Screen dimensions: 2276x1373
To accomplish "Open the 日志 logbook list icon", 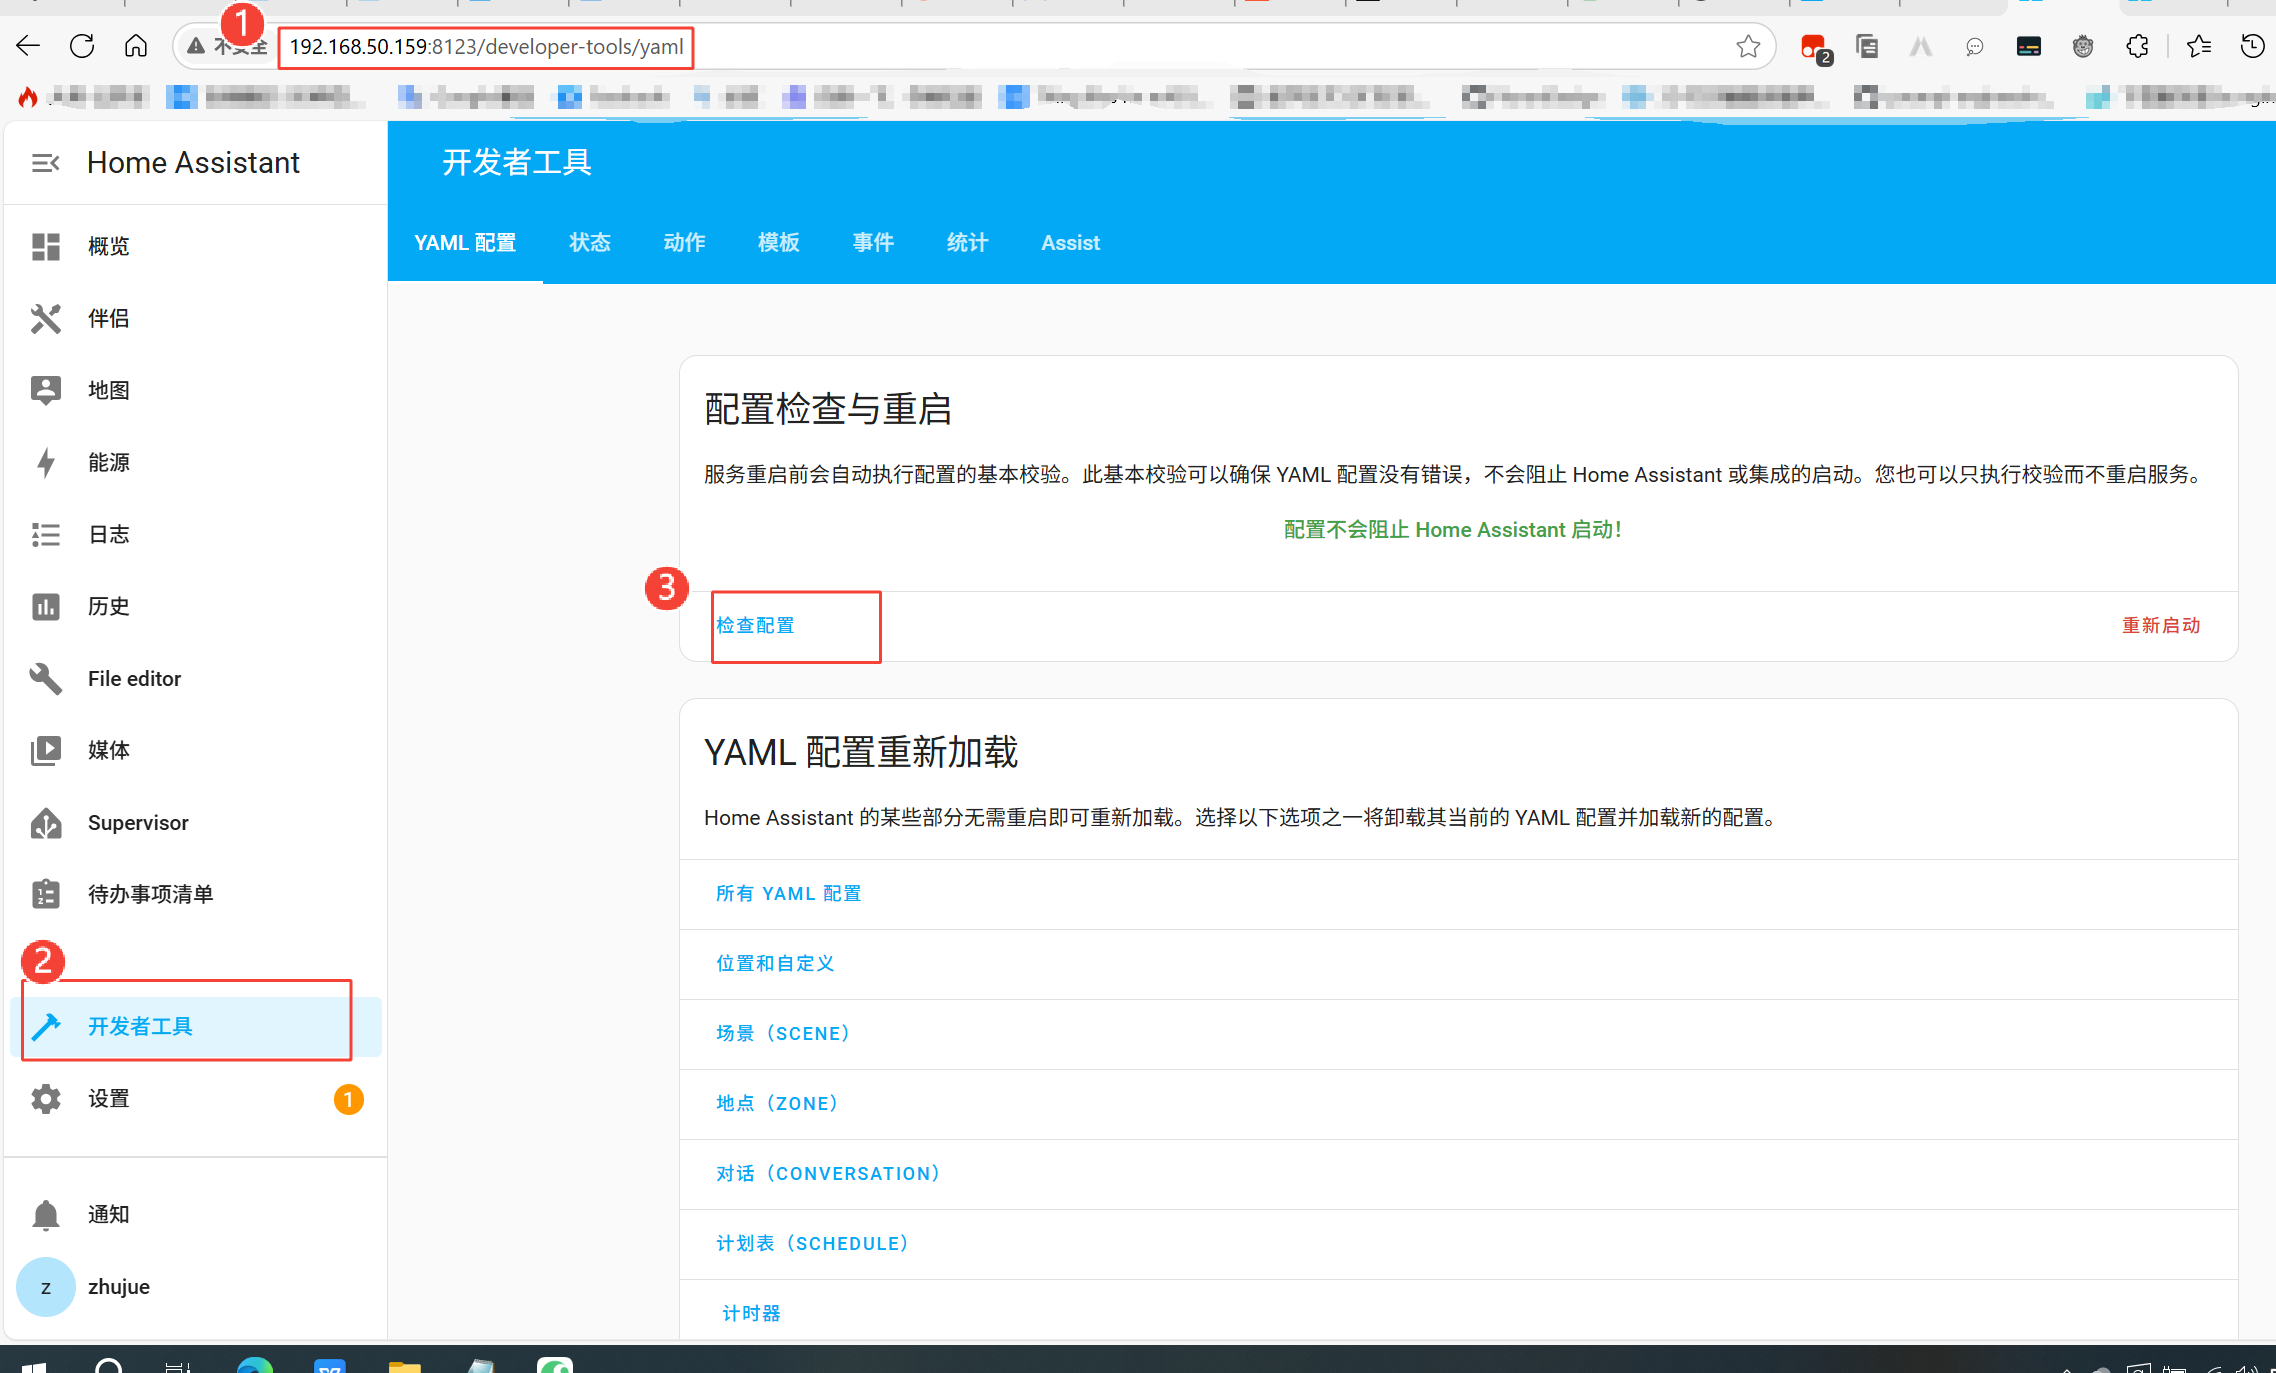I will [46, 534].
